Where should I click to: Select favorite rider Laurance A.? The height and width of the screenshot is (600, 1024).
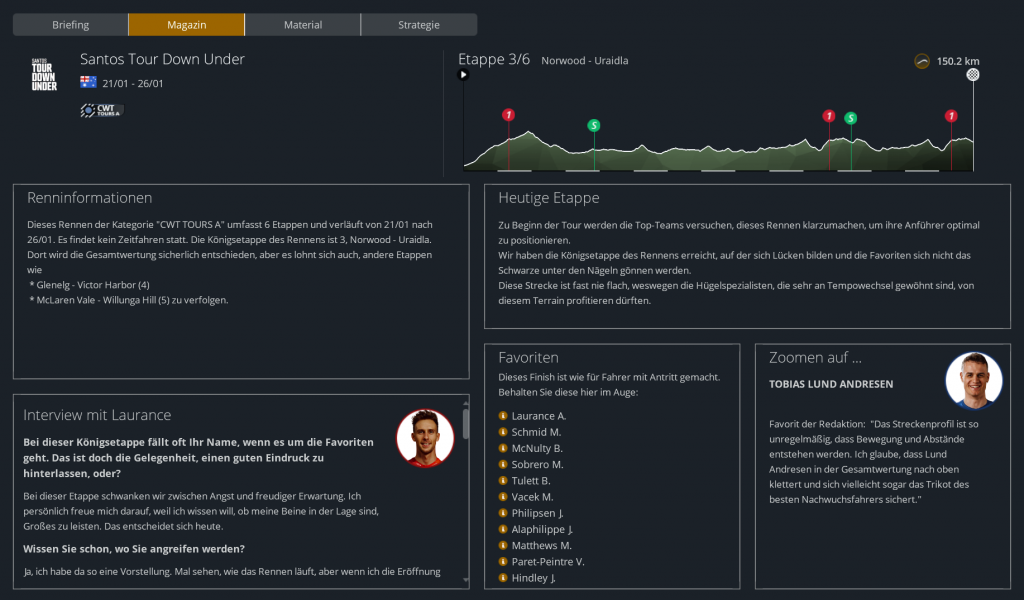click(539, 416)
